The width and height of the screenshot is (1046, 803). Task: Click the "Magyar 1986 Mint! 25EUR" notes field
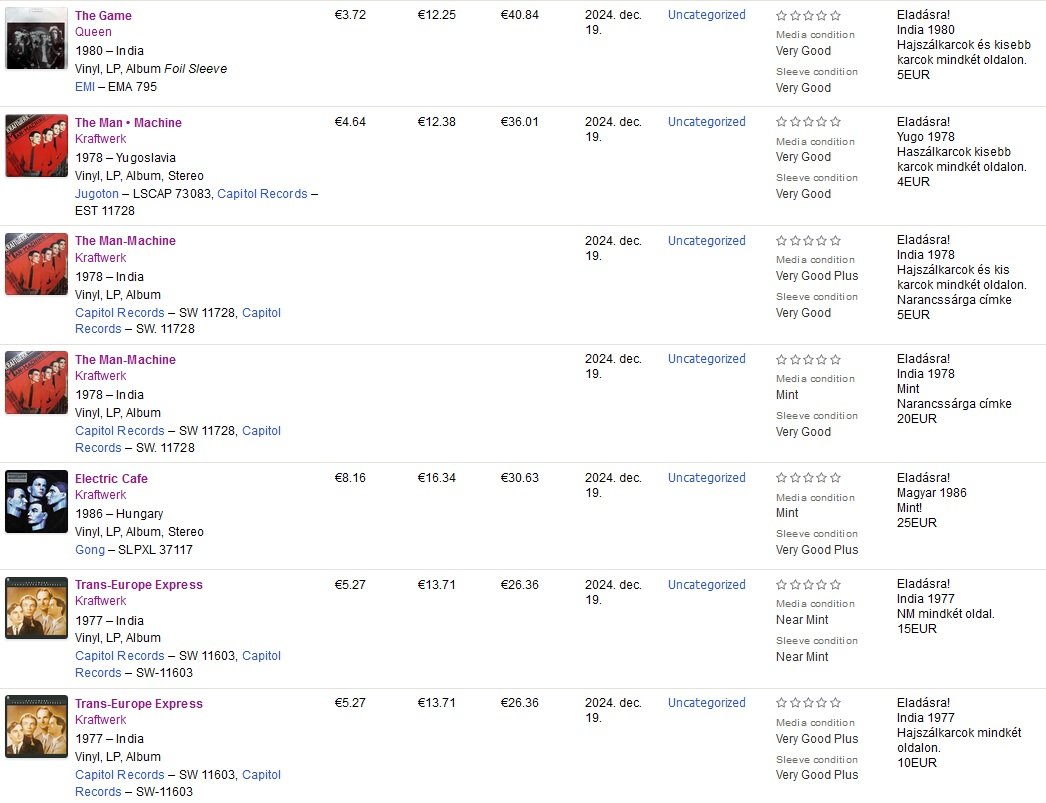(931, 500)
